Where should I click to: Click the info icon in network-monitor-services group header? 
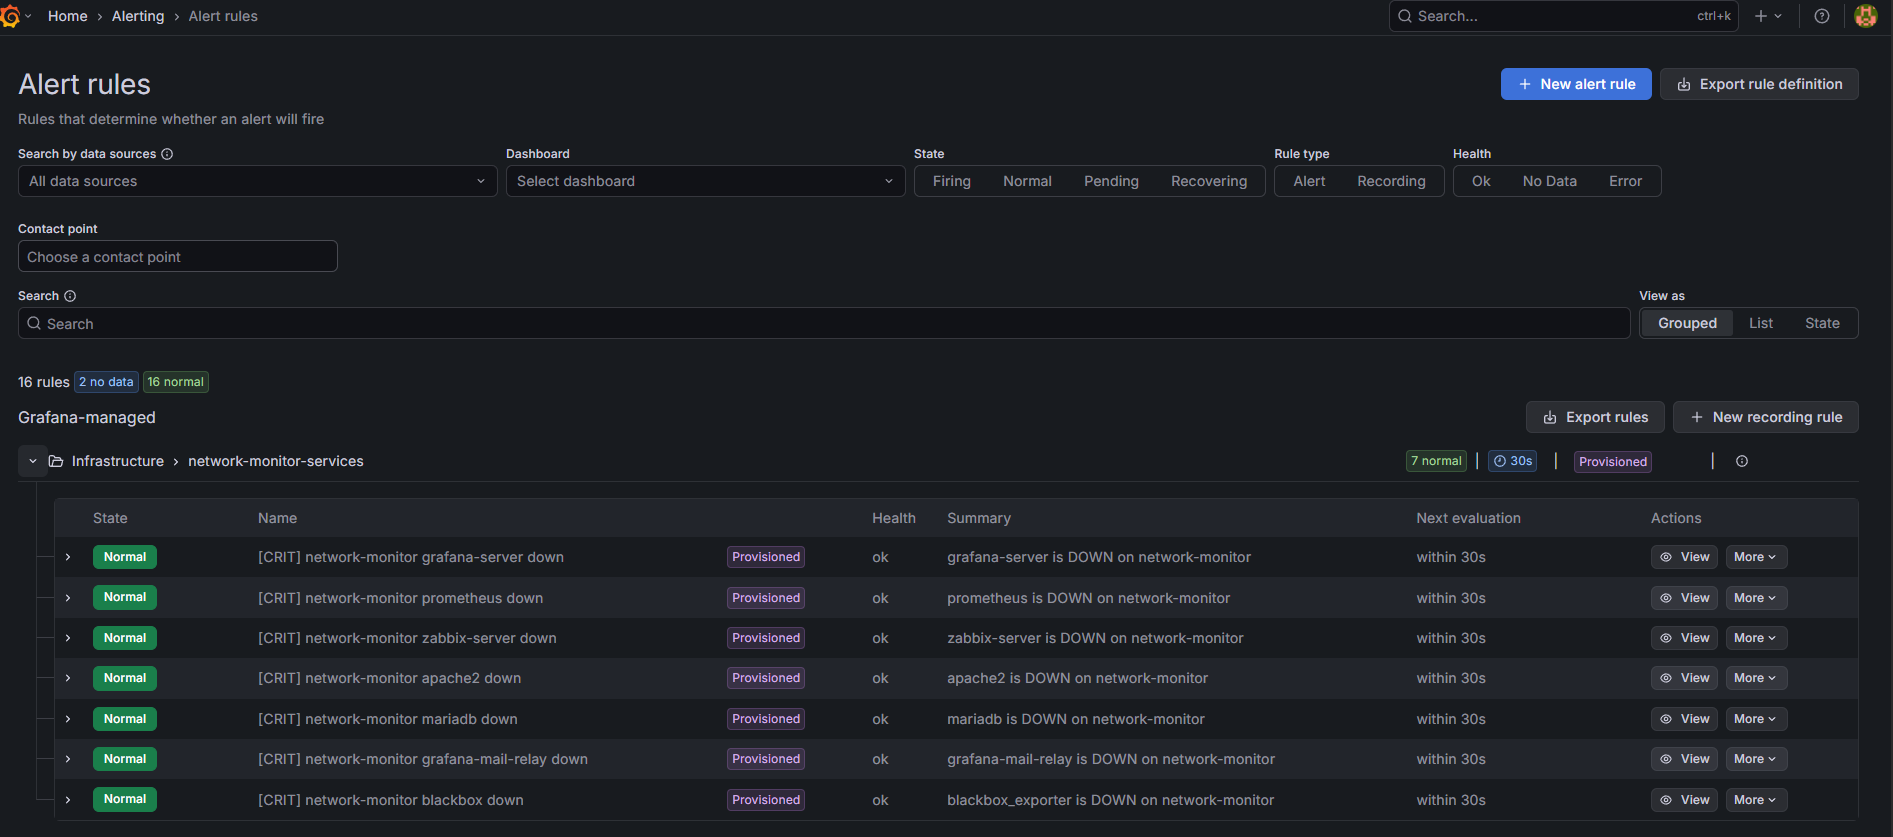point(1742,461)
